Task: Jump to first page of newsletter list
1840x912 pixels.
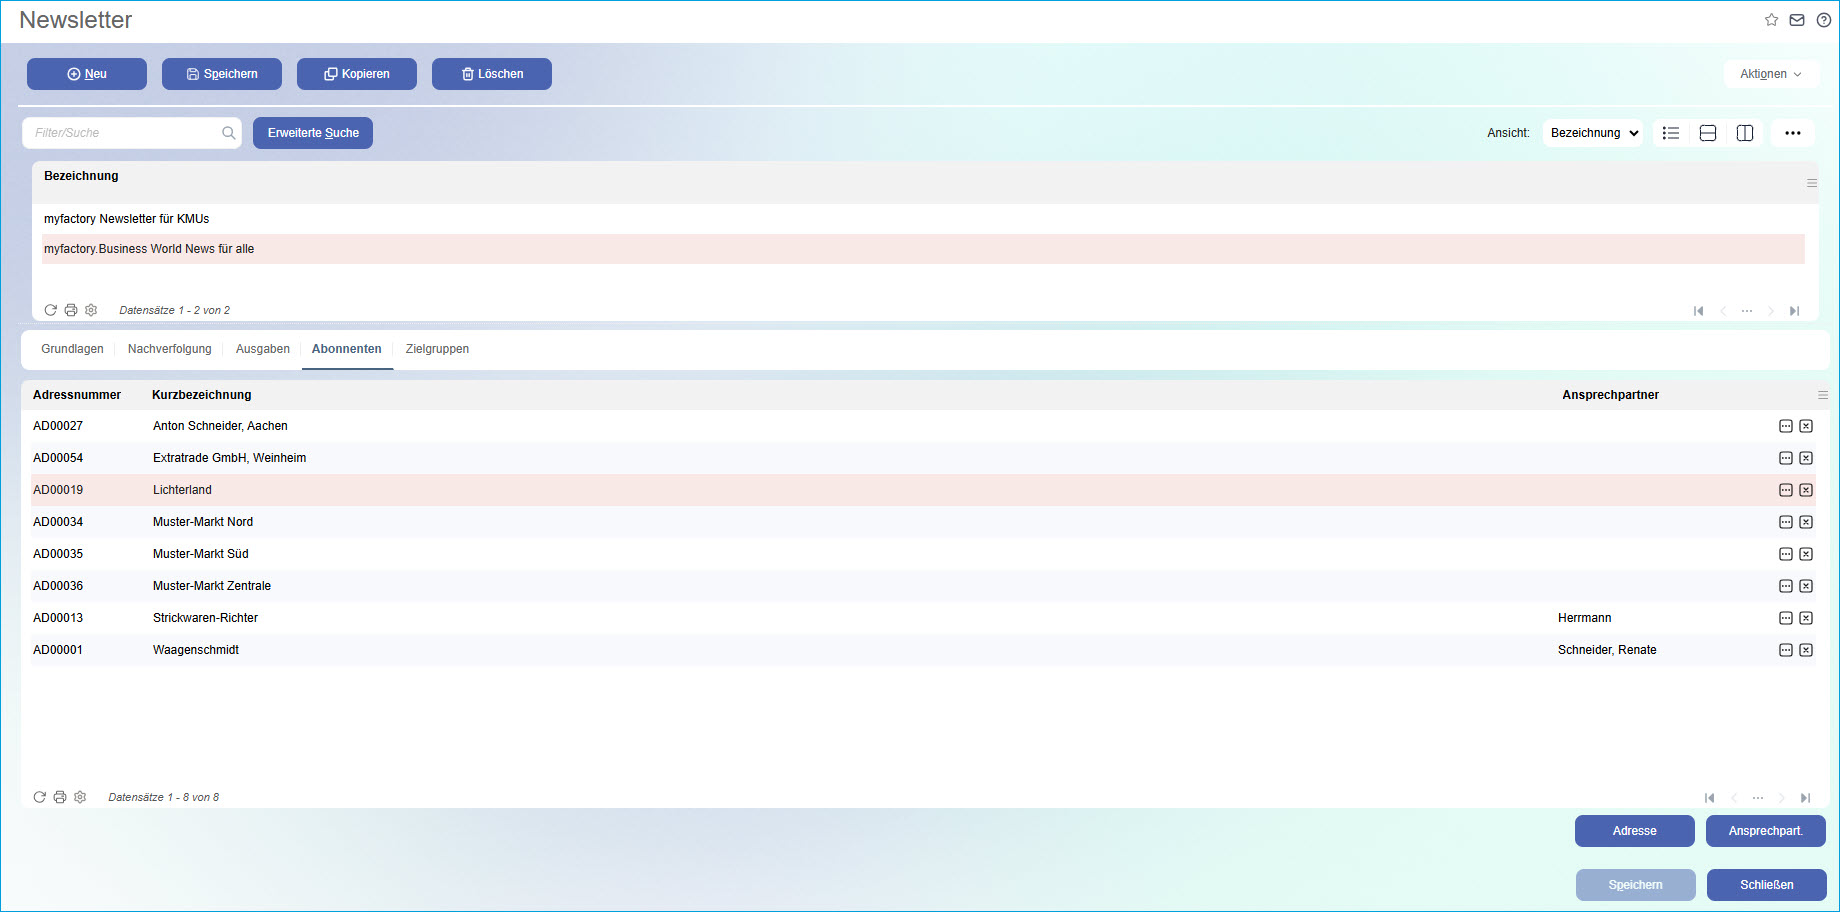Action: (x=1698, y=311)
